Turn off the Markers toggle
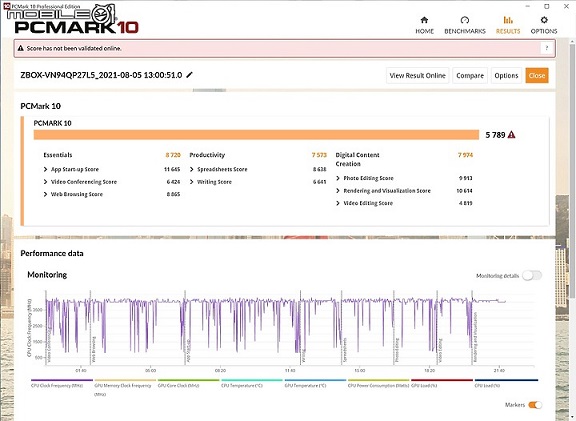This screenshot has width=576, height=421. tap(535, 405)
